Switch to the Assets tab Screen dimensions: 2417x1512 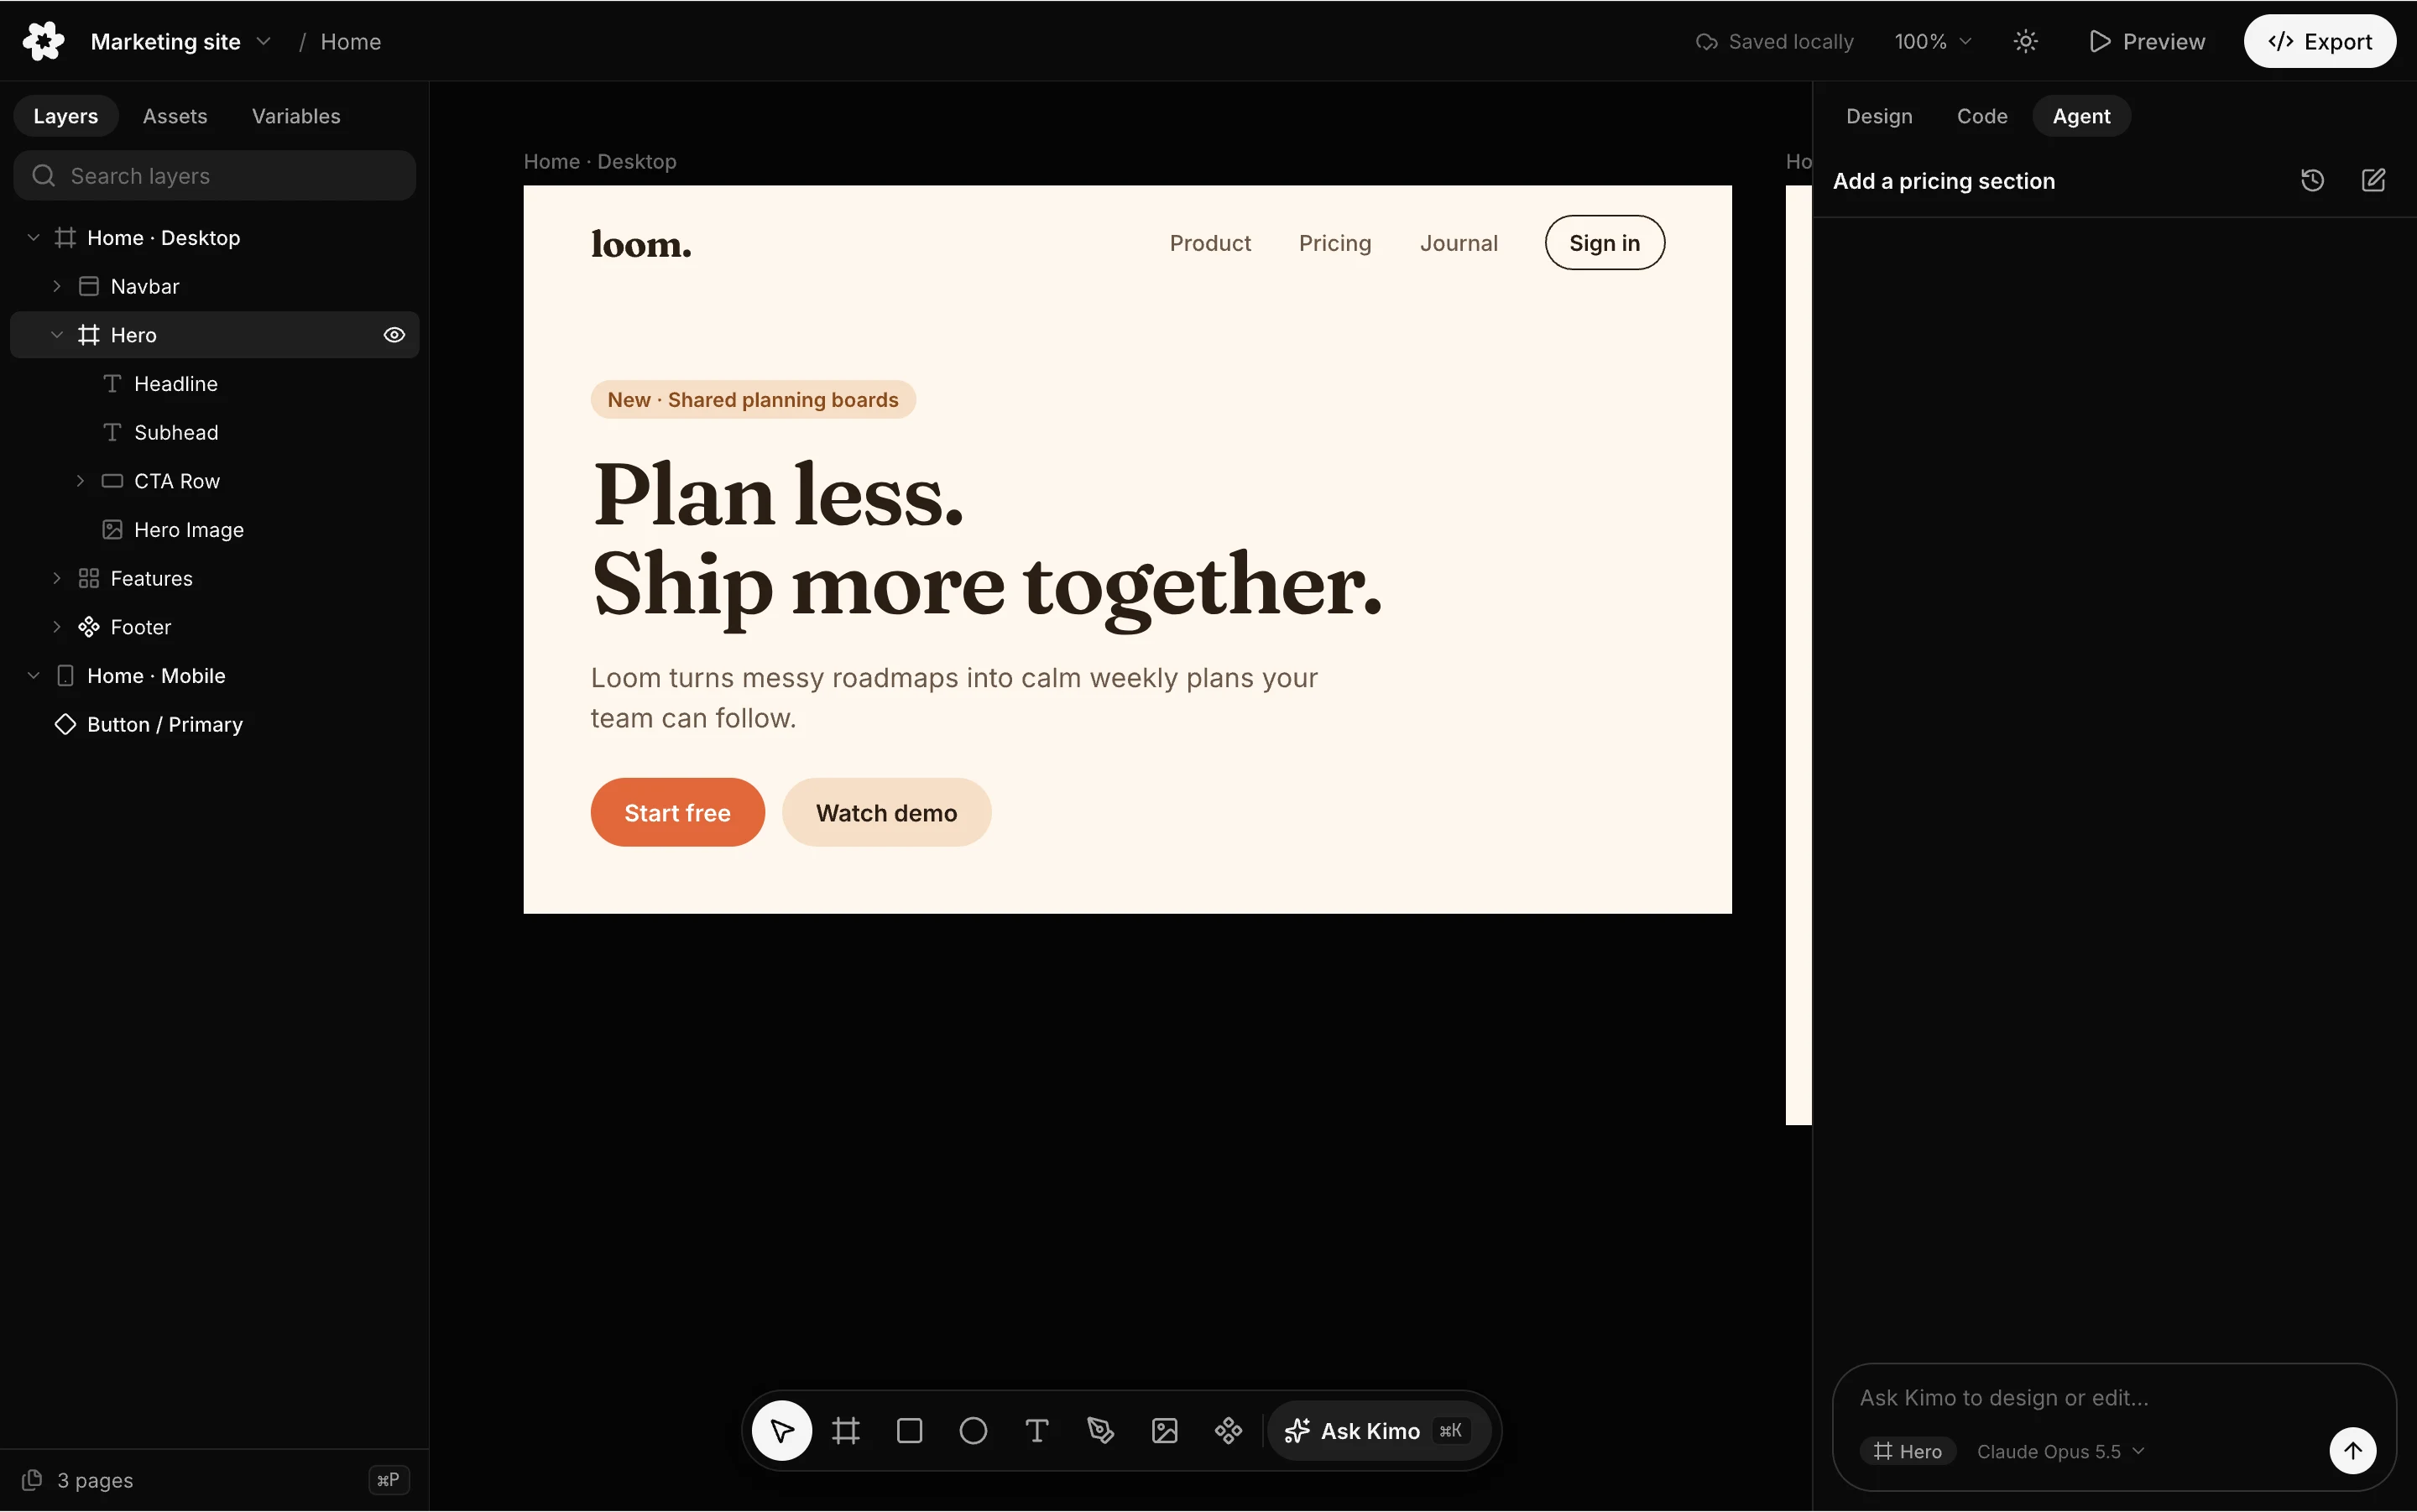[x=175, y=116]
